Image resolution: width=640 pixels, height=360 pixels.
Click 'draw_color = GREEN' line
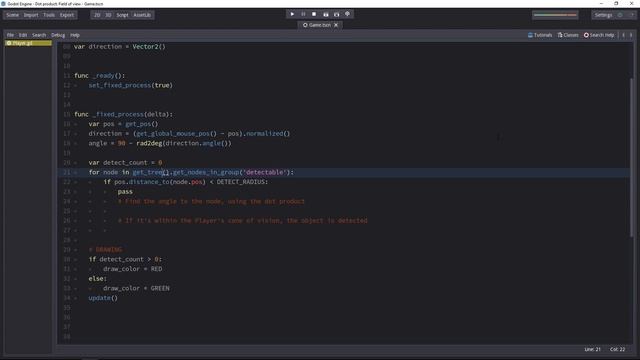[x=136, y=288]
